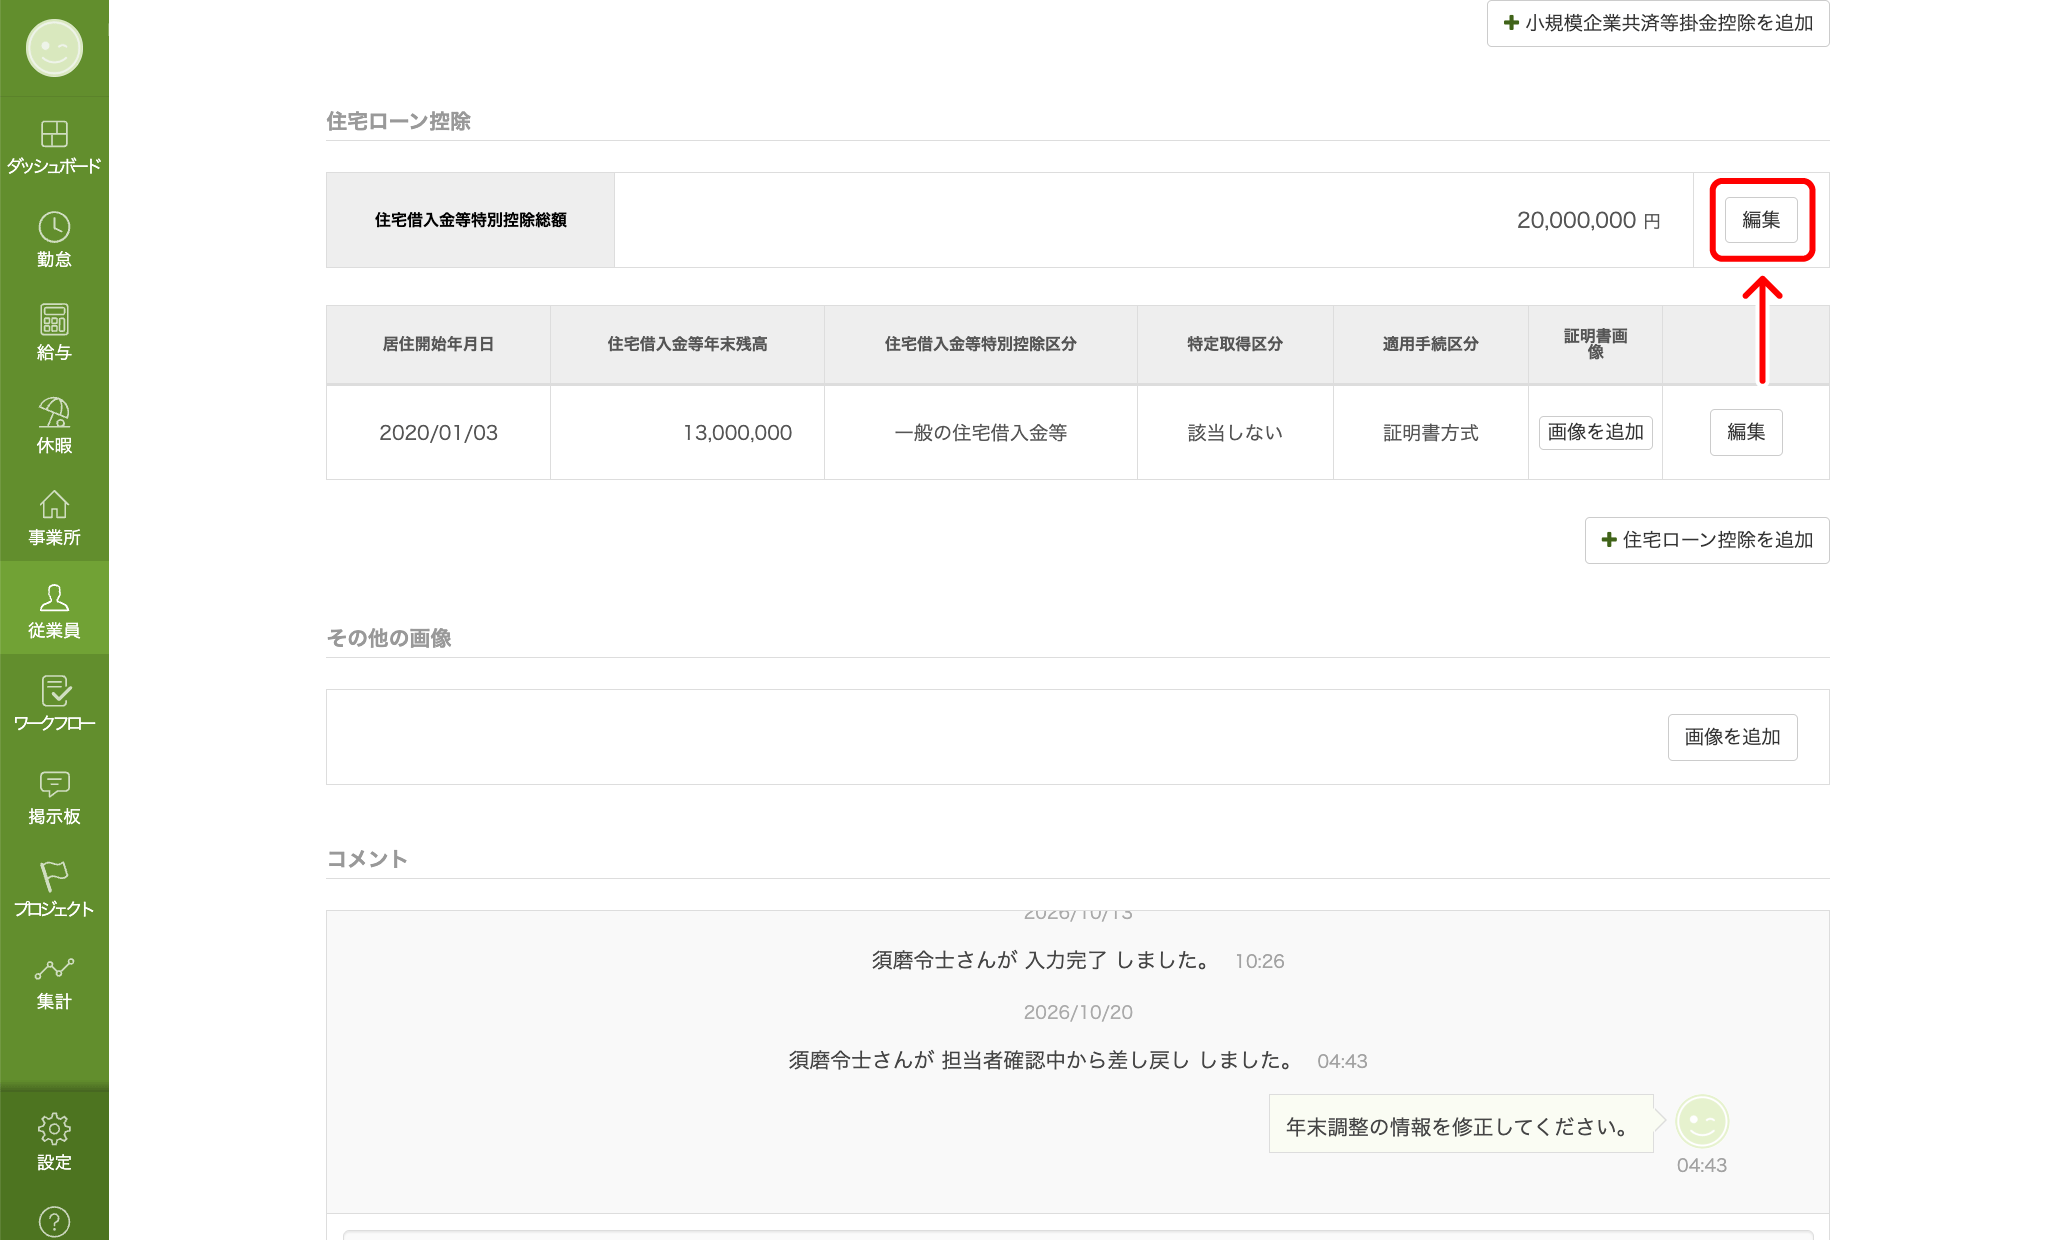Click 画像を追加 under その他の画像
Image resolution: width=2048 pixels, height=1240 pixels.
(1732, 737)
